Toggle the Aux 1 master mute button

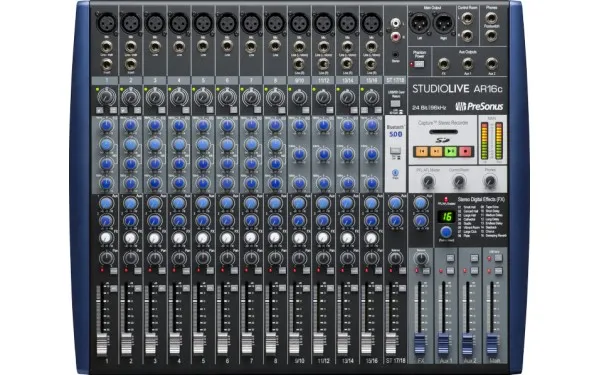(x=450, y=271)
